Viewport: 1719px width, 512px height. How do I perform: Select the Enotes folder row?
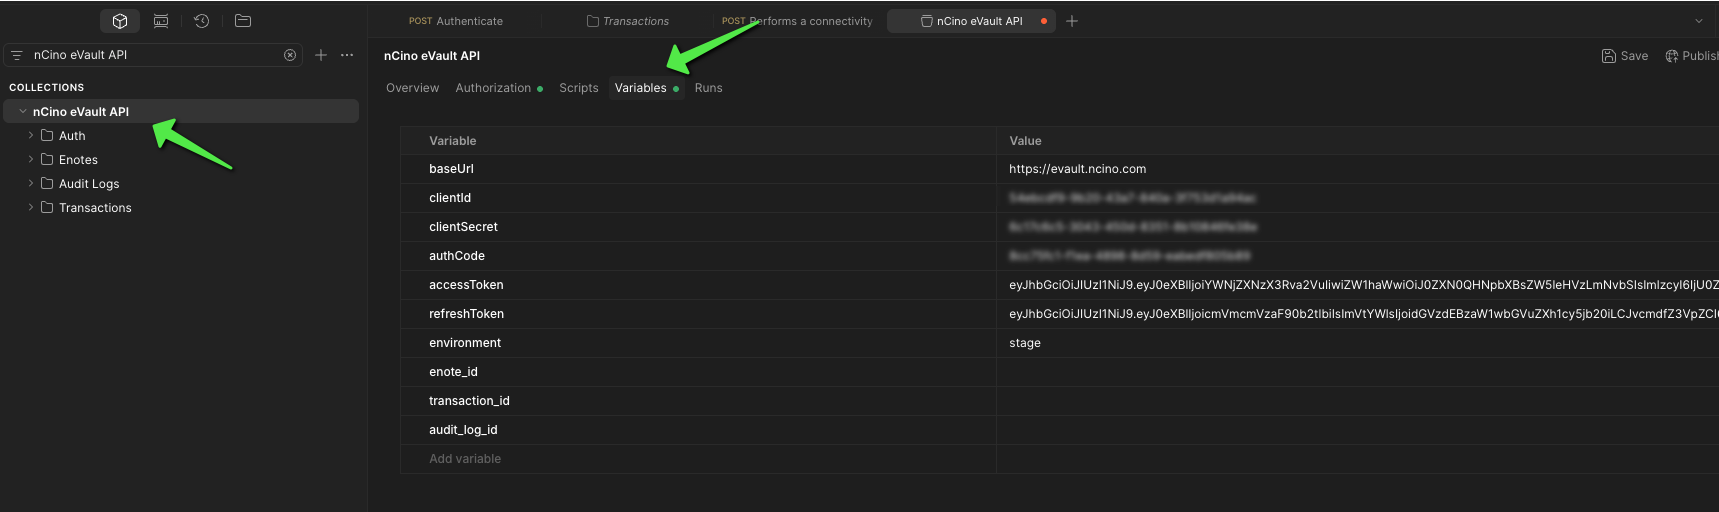point(181,159)
